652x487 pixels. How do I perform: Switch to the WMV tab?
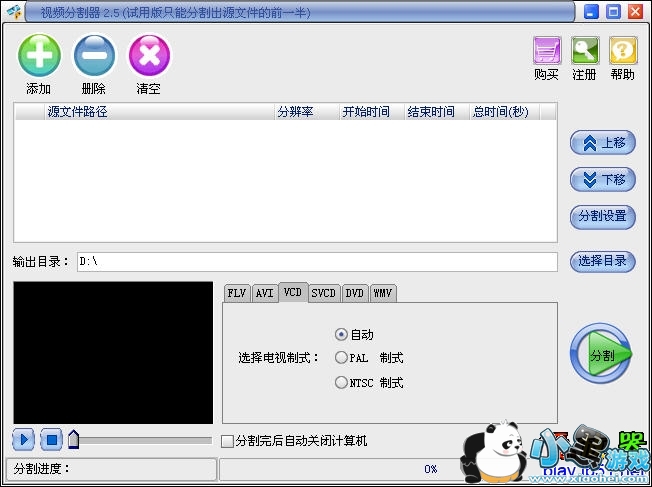[383, 294]
